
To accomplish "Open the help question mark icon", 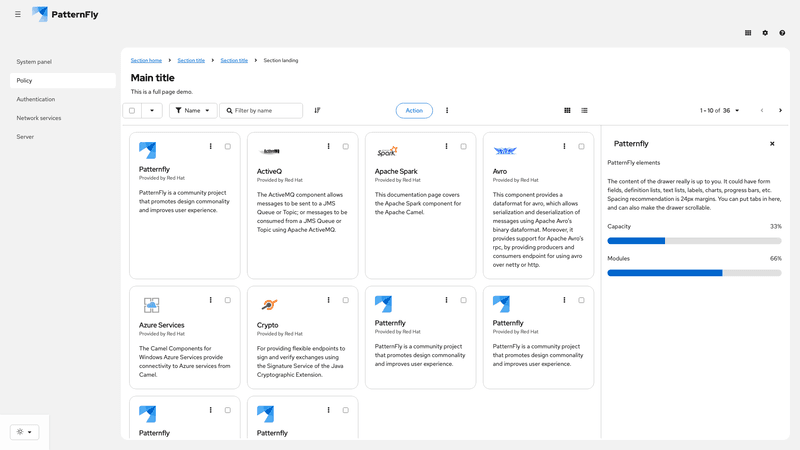I will point(782,33).
